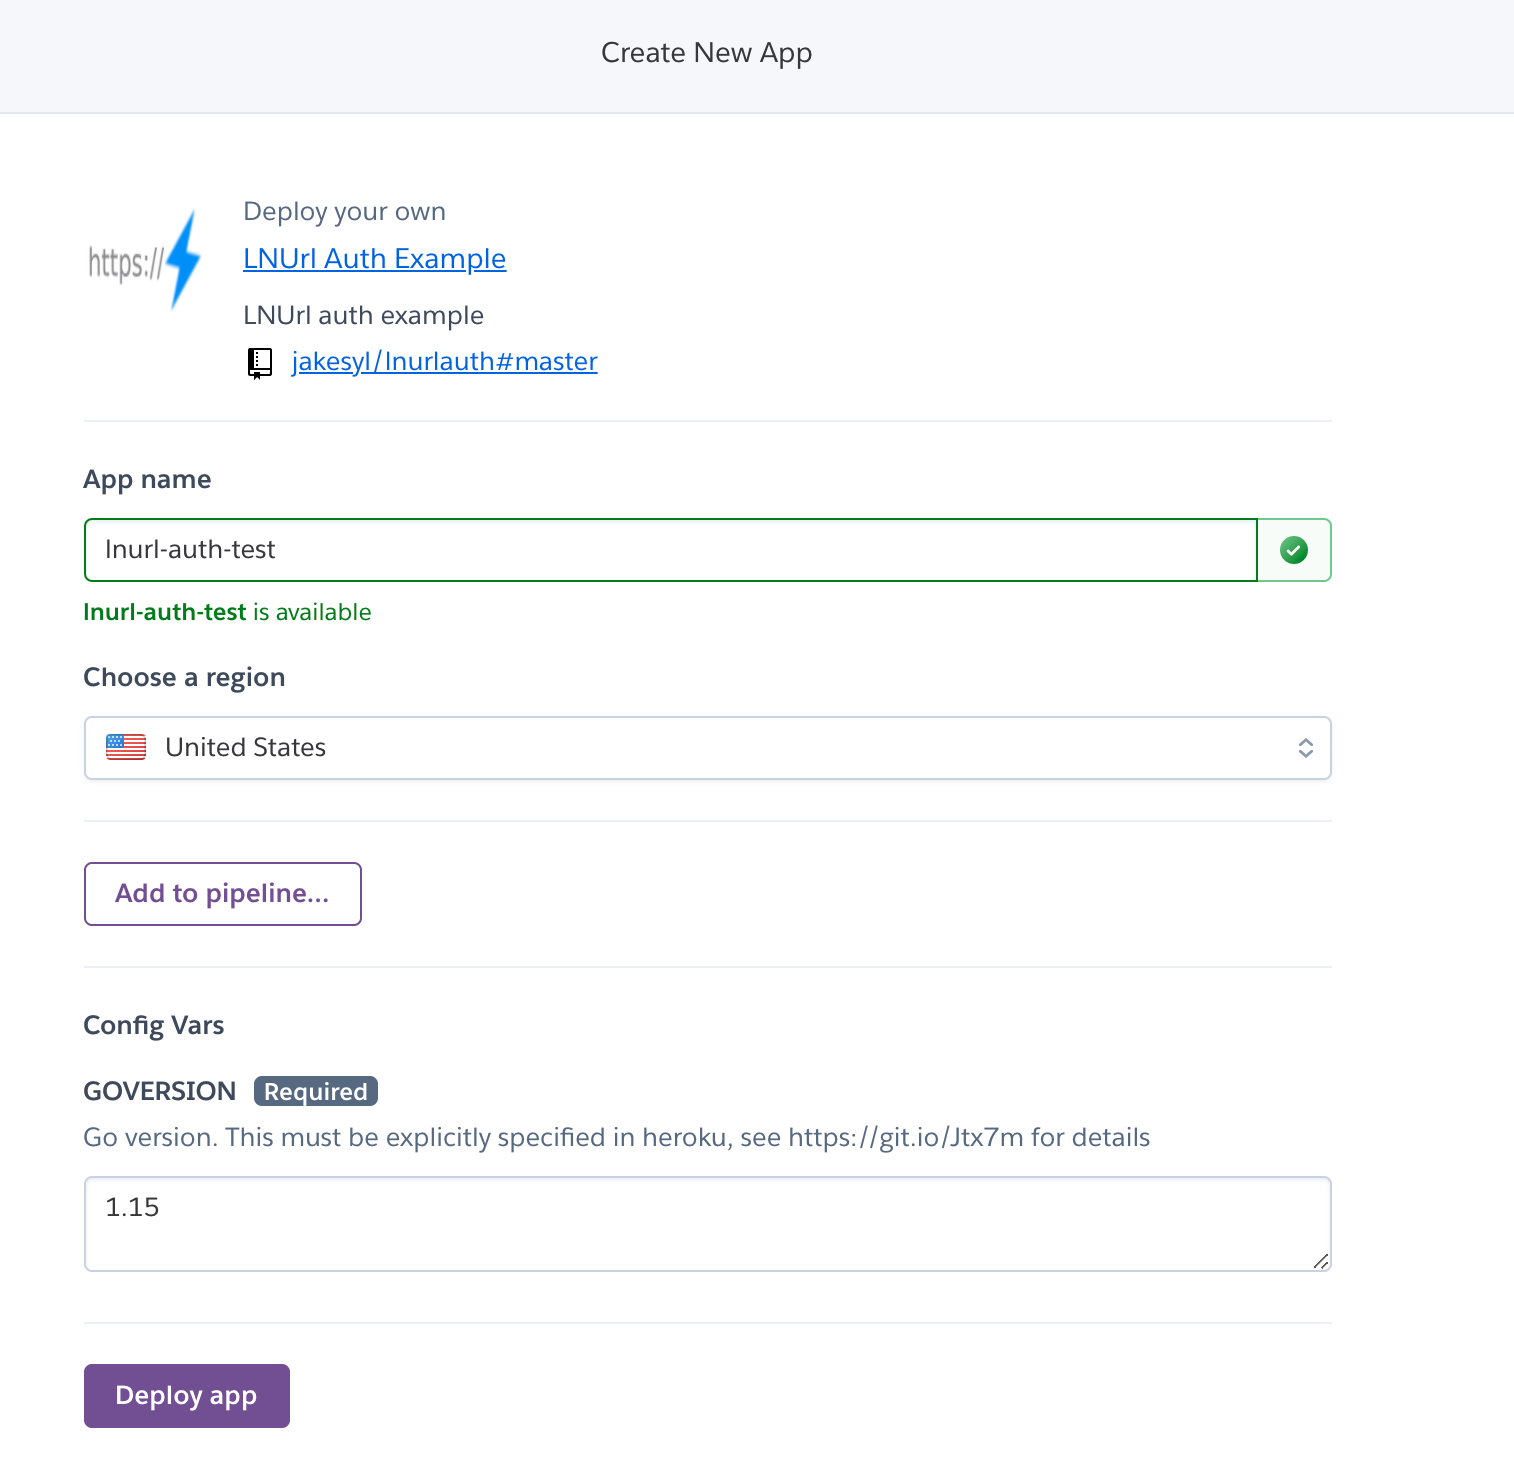Image resolution: width=1514 pixels, height=1484 pixels.
Task: Click the GOVERSION label
Action: [160, 1091]
